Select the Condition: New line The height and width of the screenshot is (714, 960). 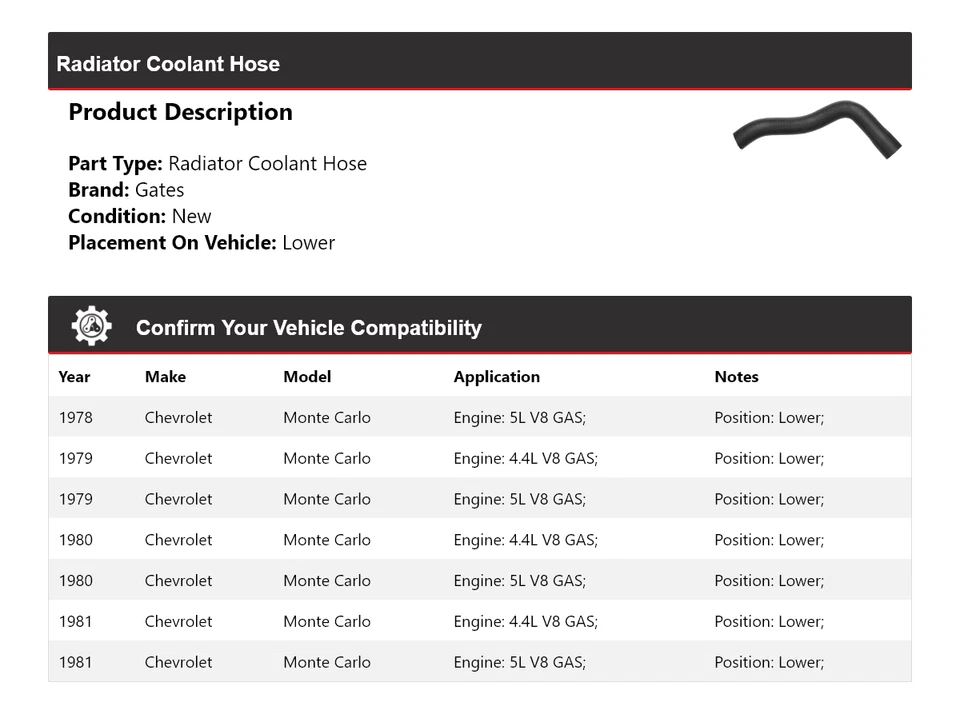click(140, 216)
